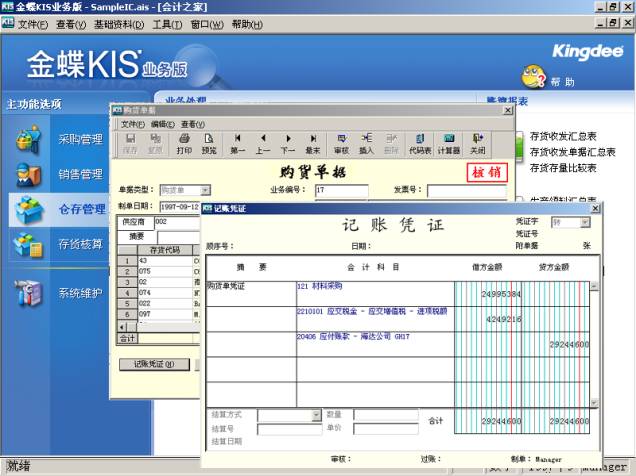
Task: Open 代码表 code table icon
Action: [x=420, y=144]
